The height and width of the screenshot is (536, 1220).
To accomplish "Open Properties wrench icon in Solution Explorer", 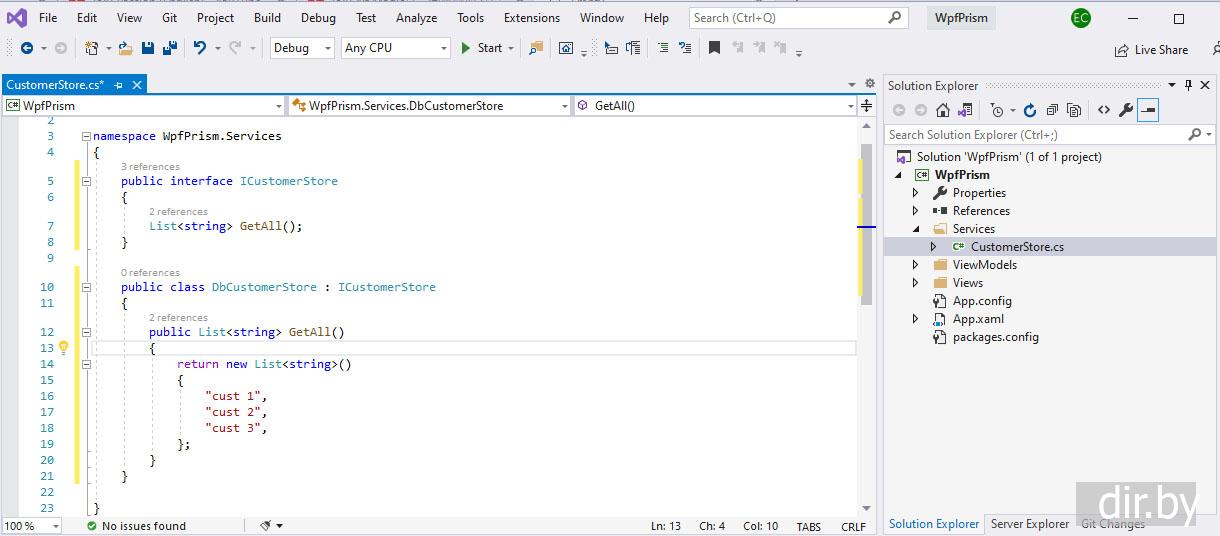I will click(x=1126, y=110).
